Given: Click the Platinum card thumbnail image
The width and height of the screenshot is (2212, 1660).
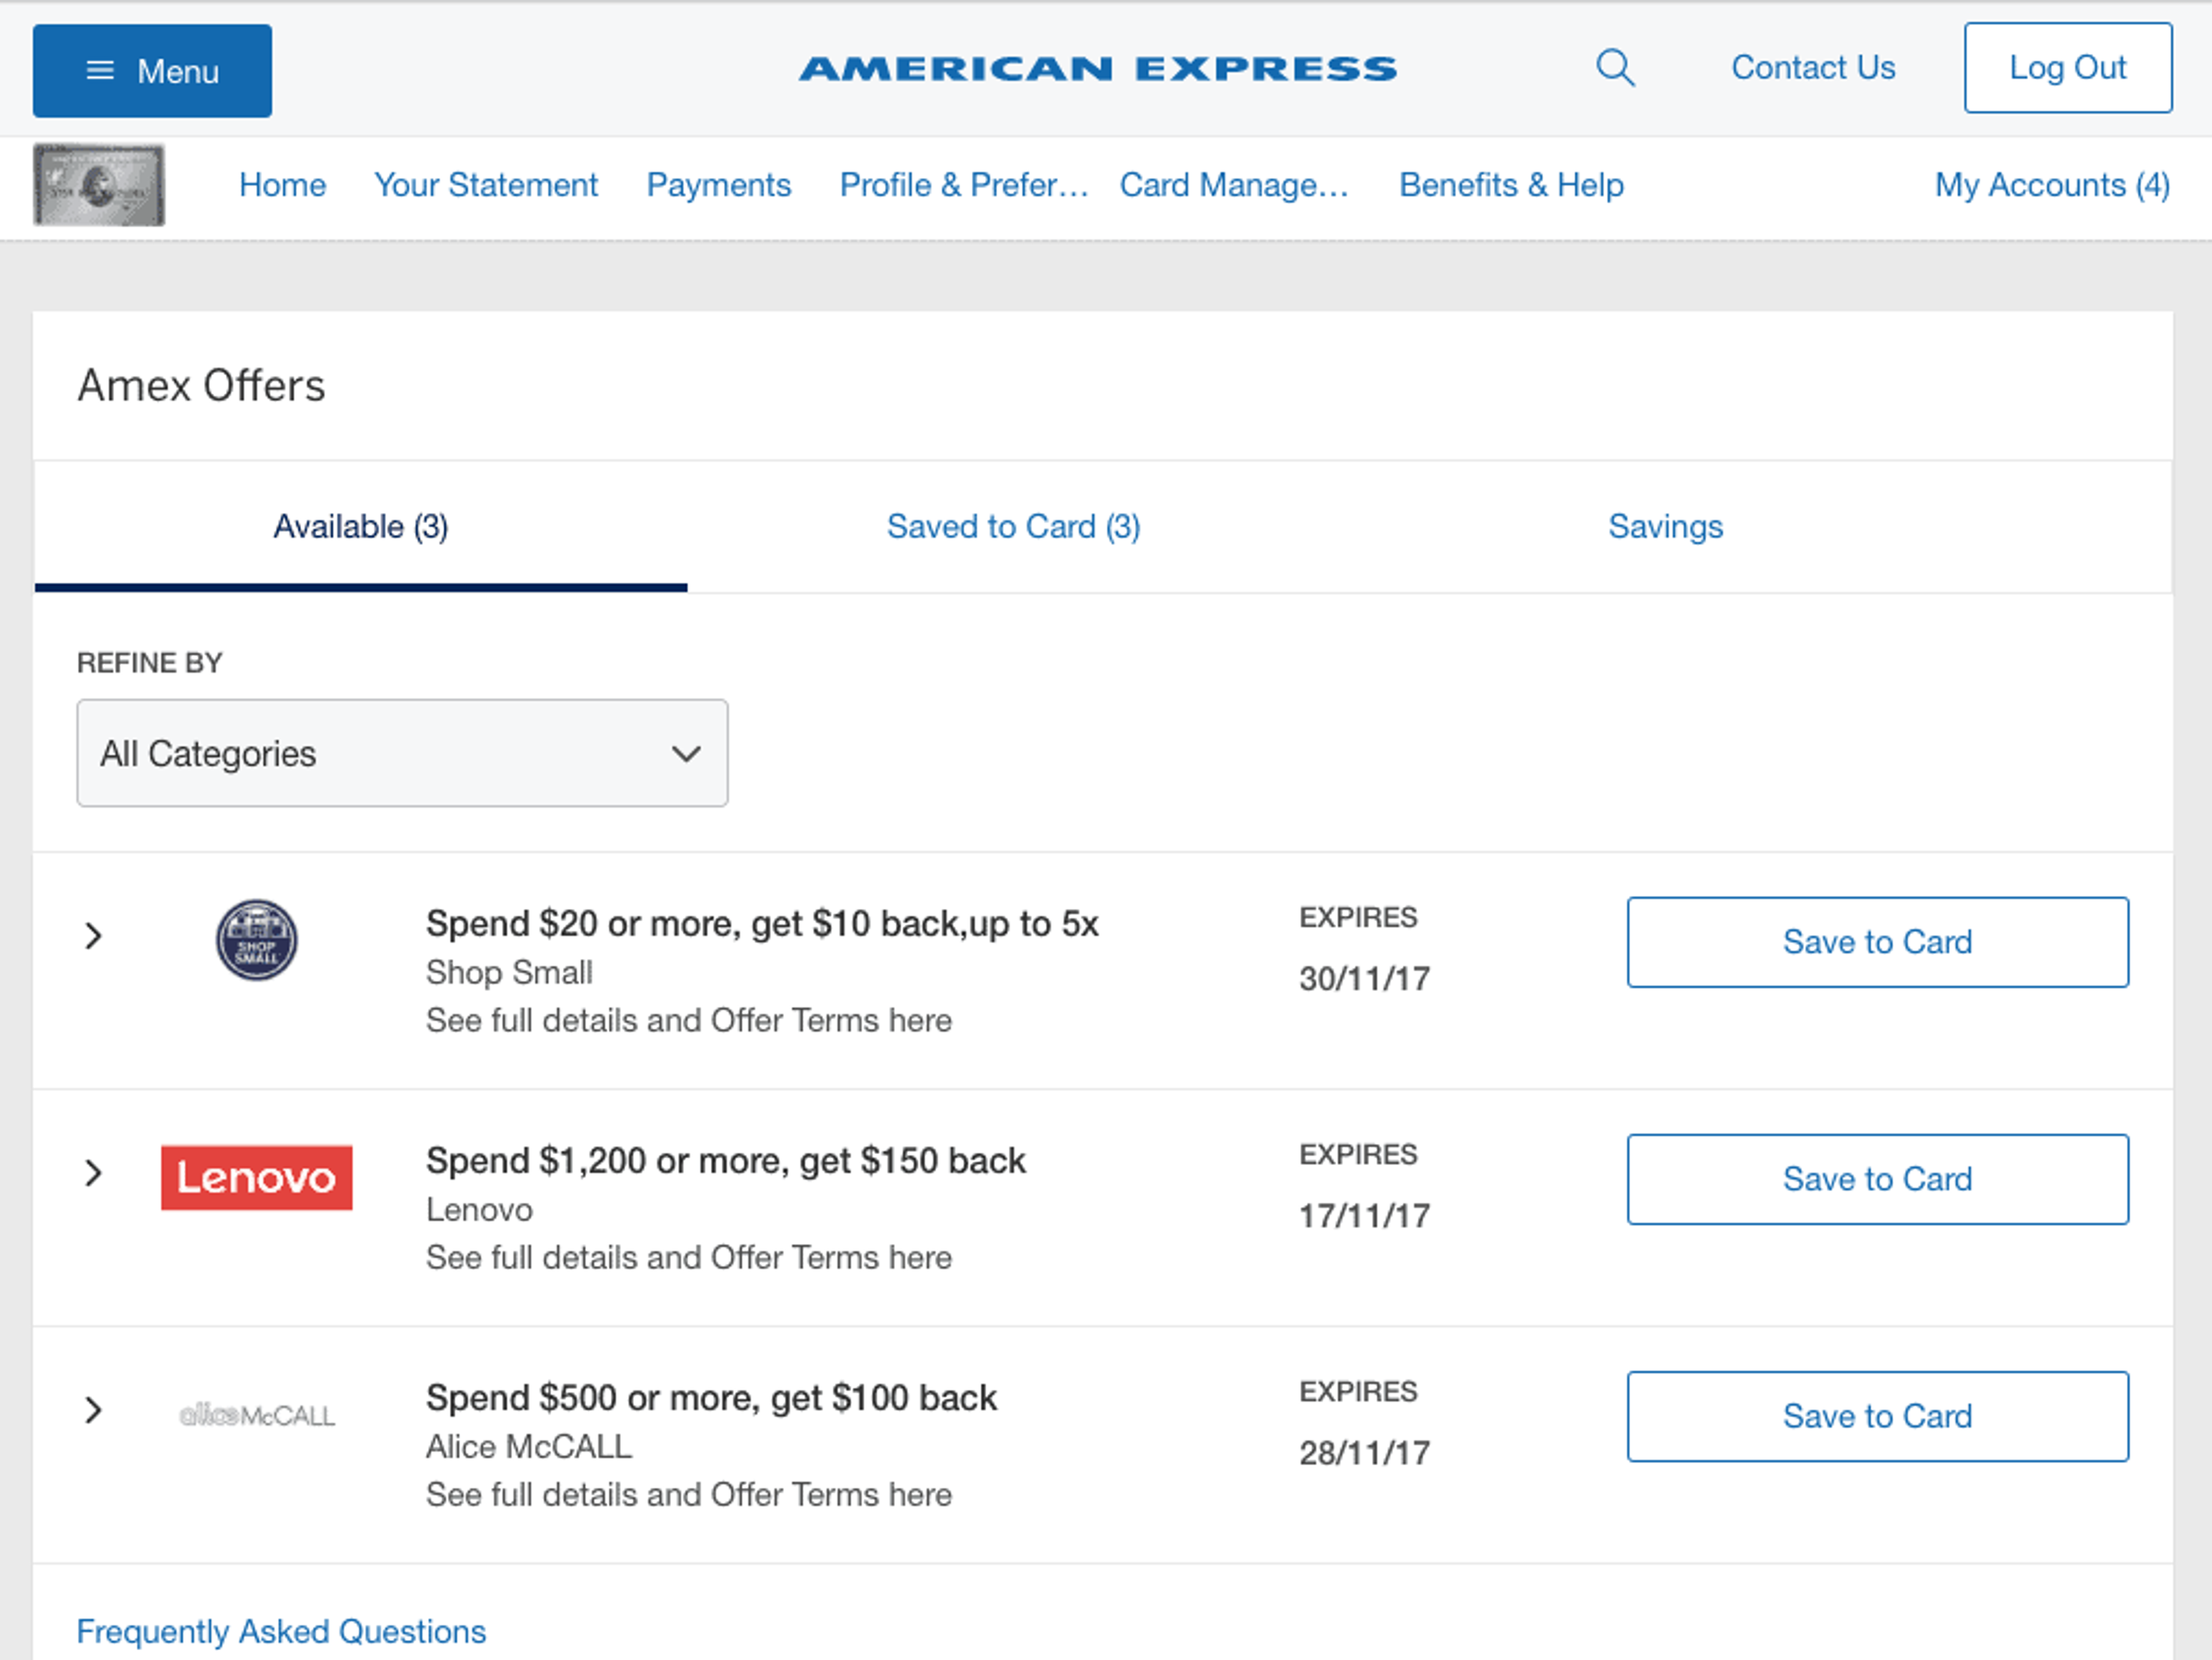Looking at the screenshot, I should [x=99, y=185].
